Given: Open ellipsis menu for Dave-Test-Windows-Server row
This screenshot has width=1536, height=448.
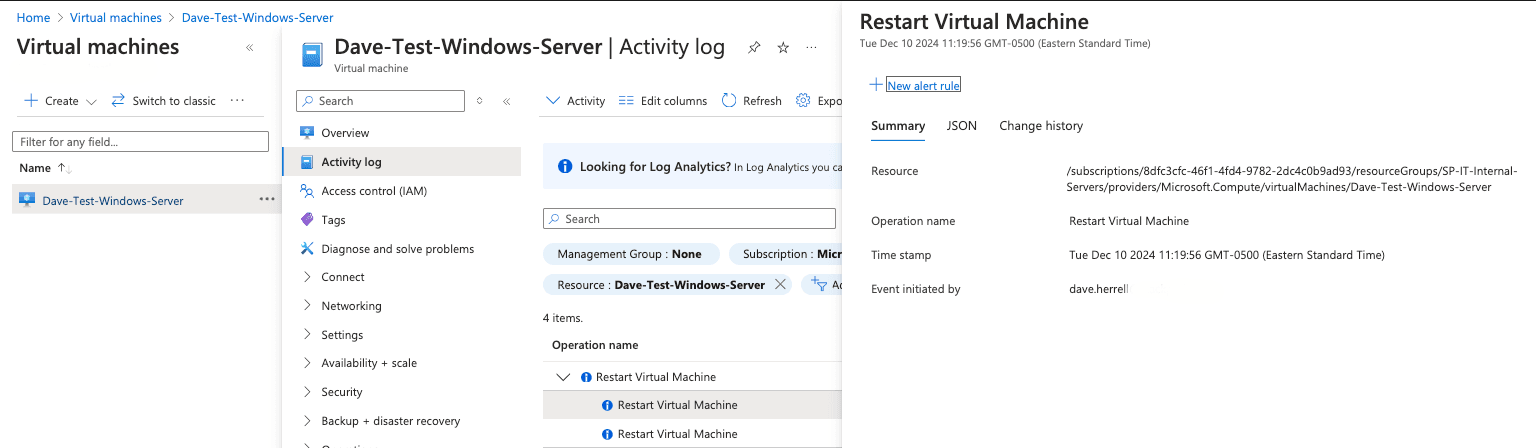Looking at the screenshot, I should pyautogui.click(x=267, y=199).
